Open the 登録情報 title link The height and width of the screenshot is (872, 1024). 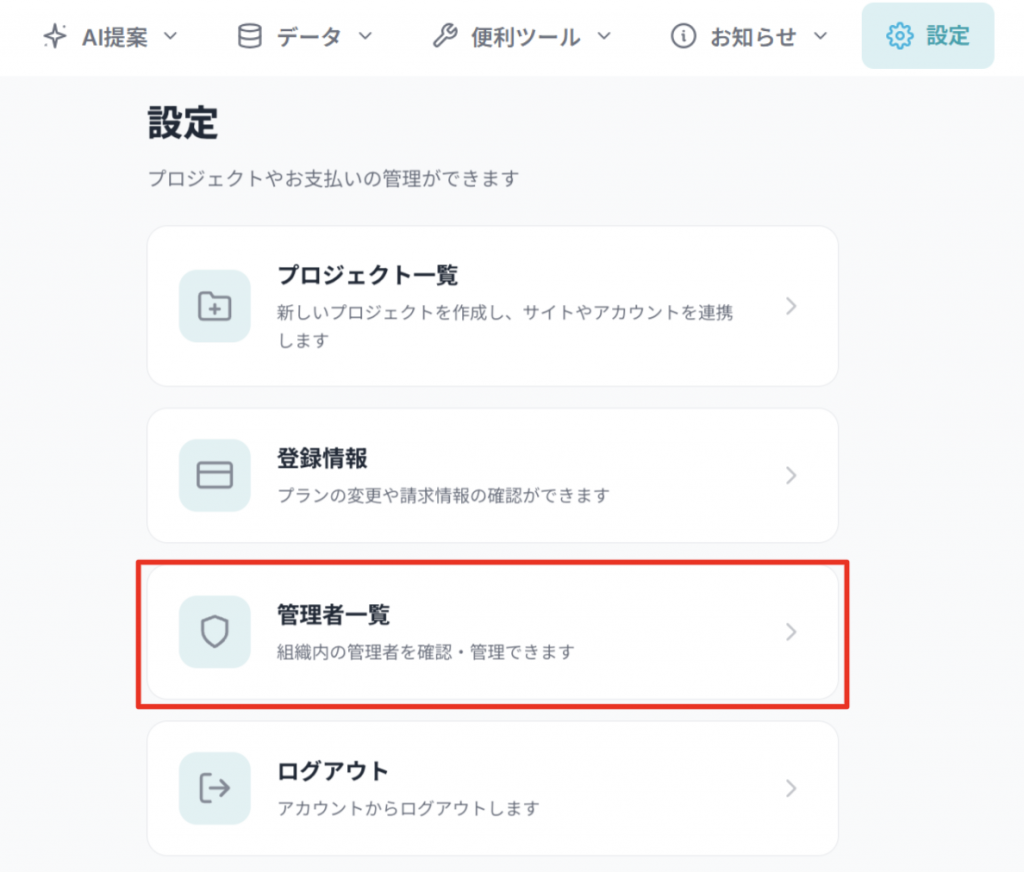(322, 459)
